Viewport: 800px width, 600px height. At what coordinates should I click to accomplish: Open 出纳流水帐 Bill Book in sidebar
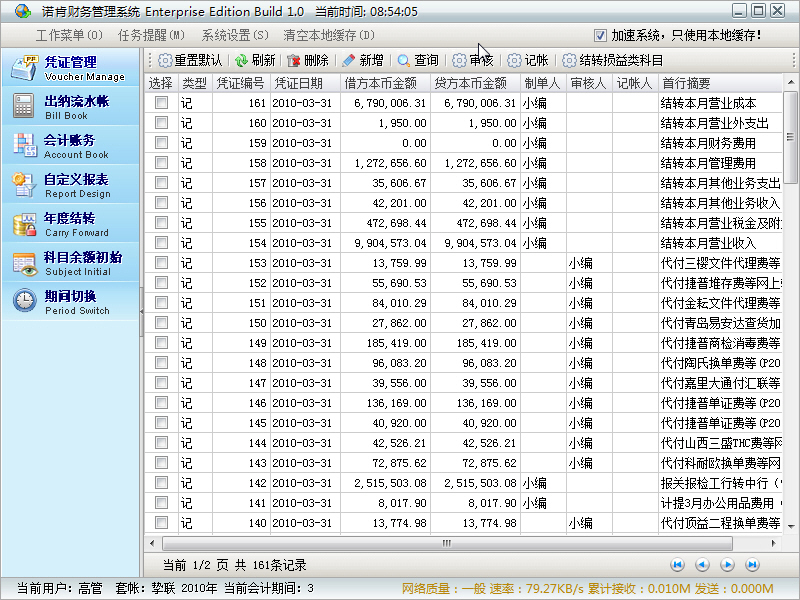70,107
